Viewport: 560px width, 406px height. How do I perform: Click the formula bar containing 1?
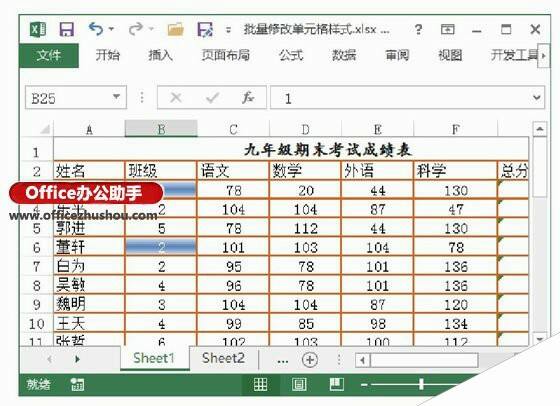point(400,97)
